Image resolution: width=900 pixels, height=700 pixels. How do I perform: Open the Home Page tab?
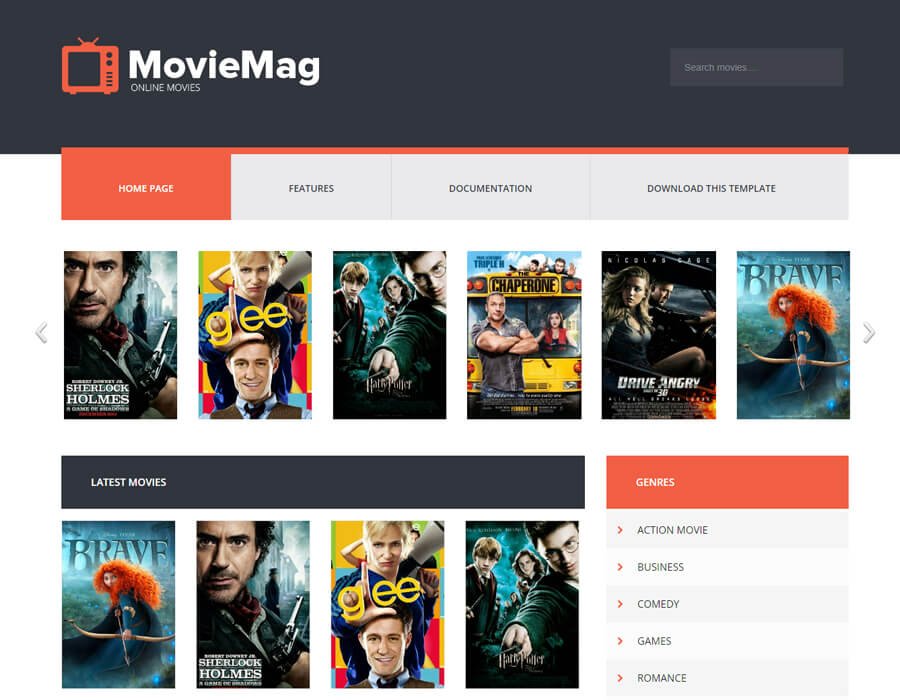click(146, 188)
